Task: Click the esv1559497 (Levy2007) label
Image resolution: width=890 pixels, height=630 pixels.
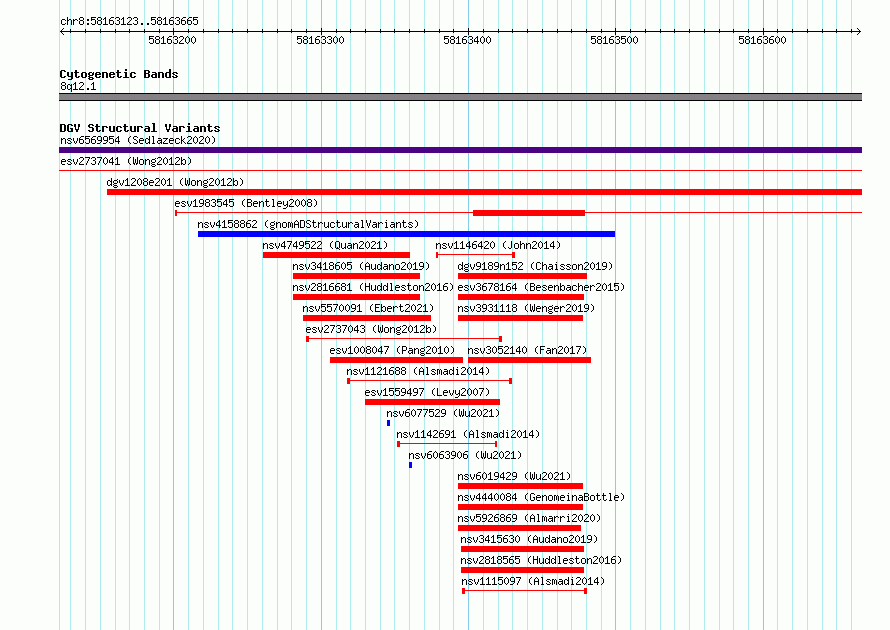Action: click(x=427, y=392)
